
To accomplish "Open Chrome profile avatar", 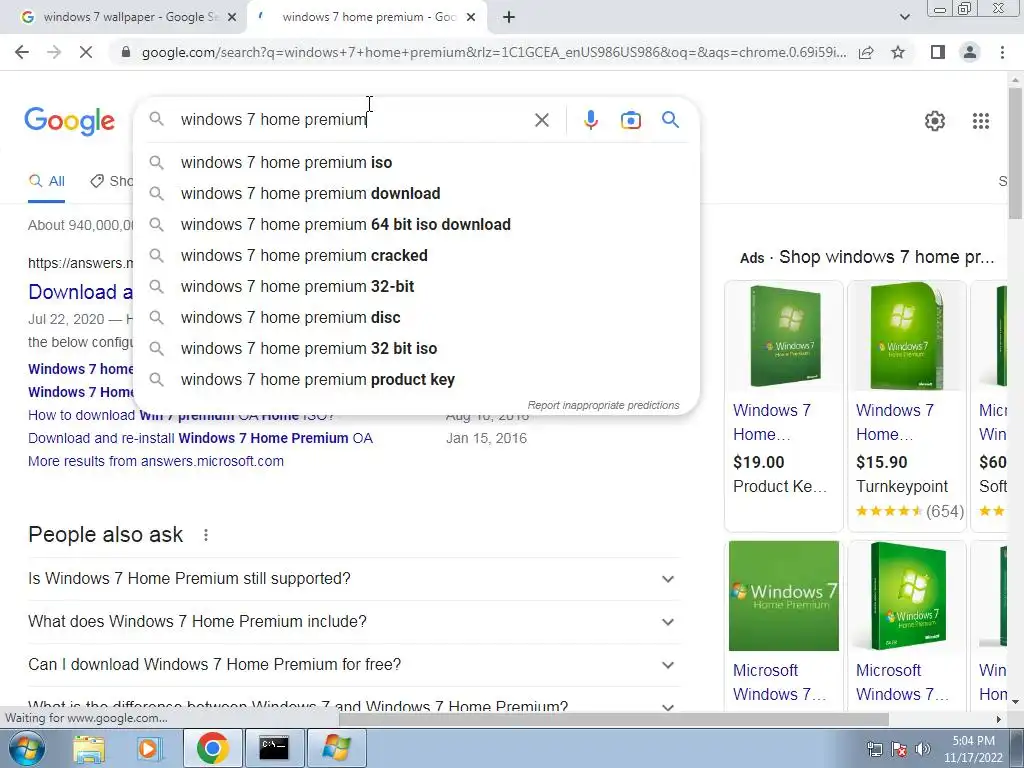I will tap(970, 52).
